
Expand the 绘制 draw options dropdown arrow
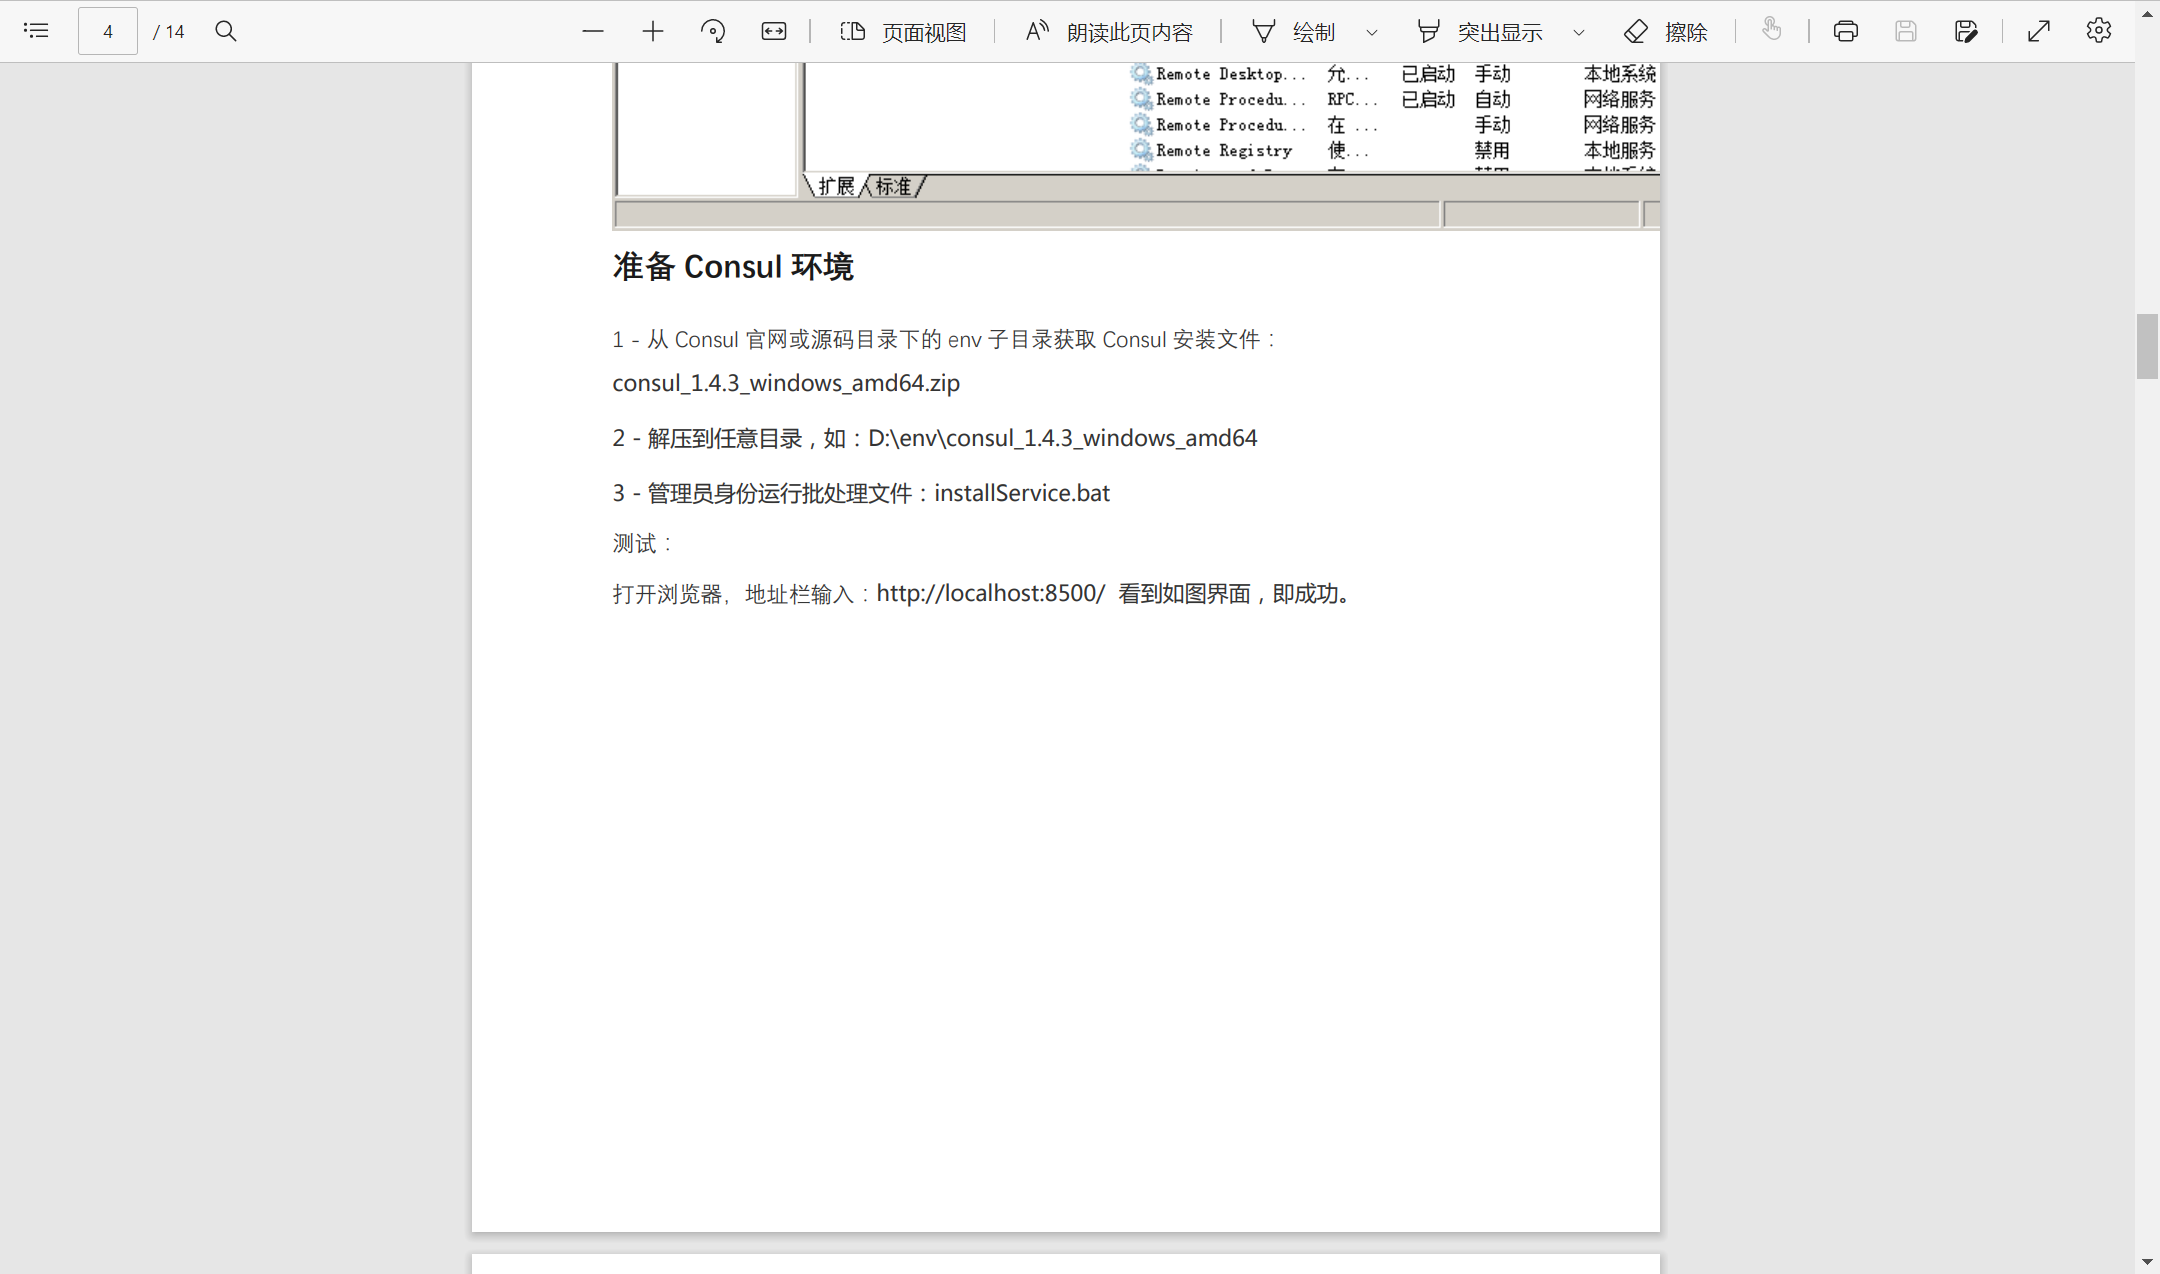1372,32
